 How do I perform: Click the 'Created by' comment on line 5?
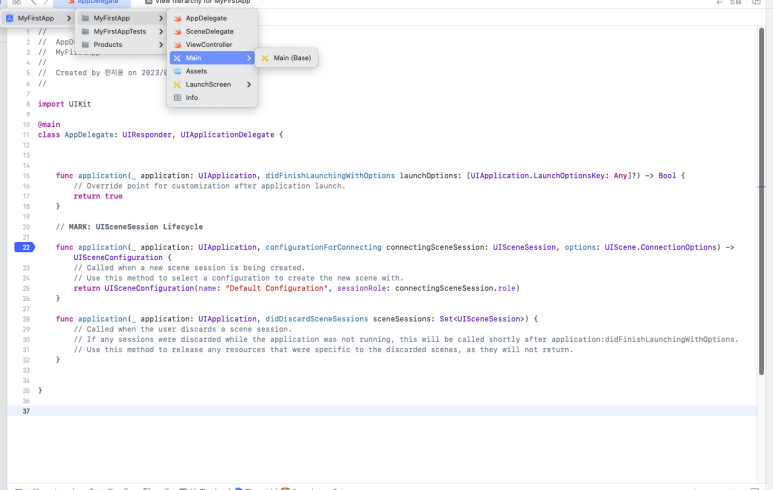coord(111,73)
